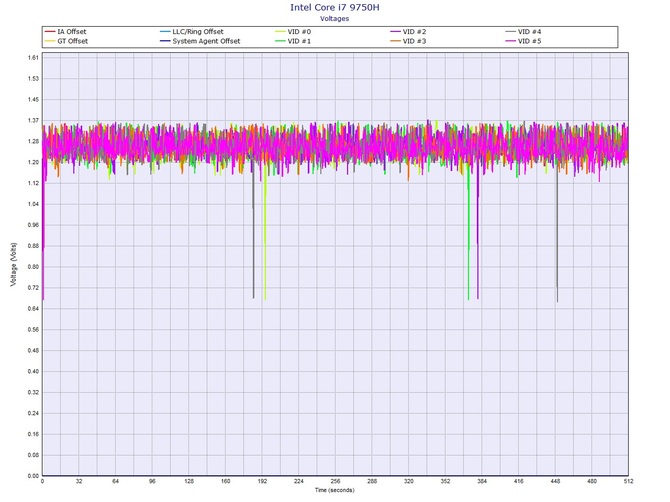The height and width of the screenshot is (502, 670).
Task: Click the Voltage (Volts) axis label
Action: [x=14, y=264]
